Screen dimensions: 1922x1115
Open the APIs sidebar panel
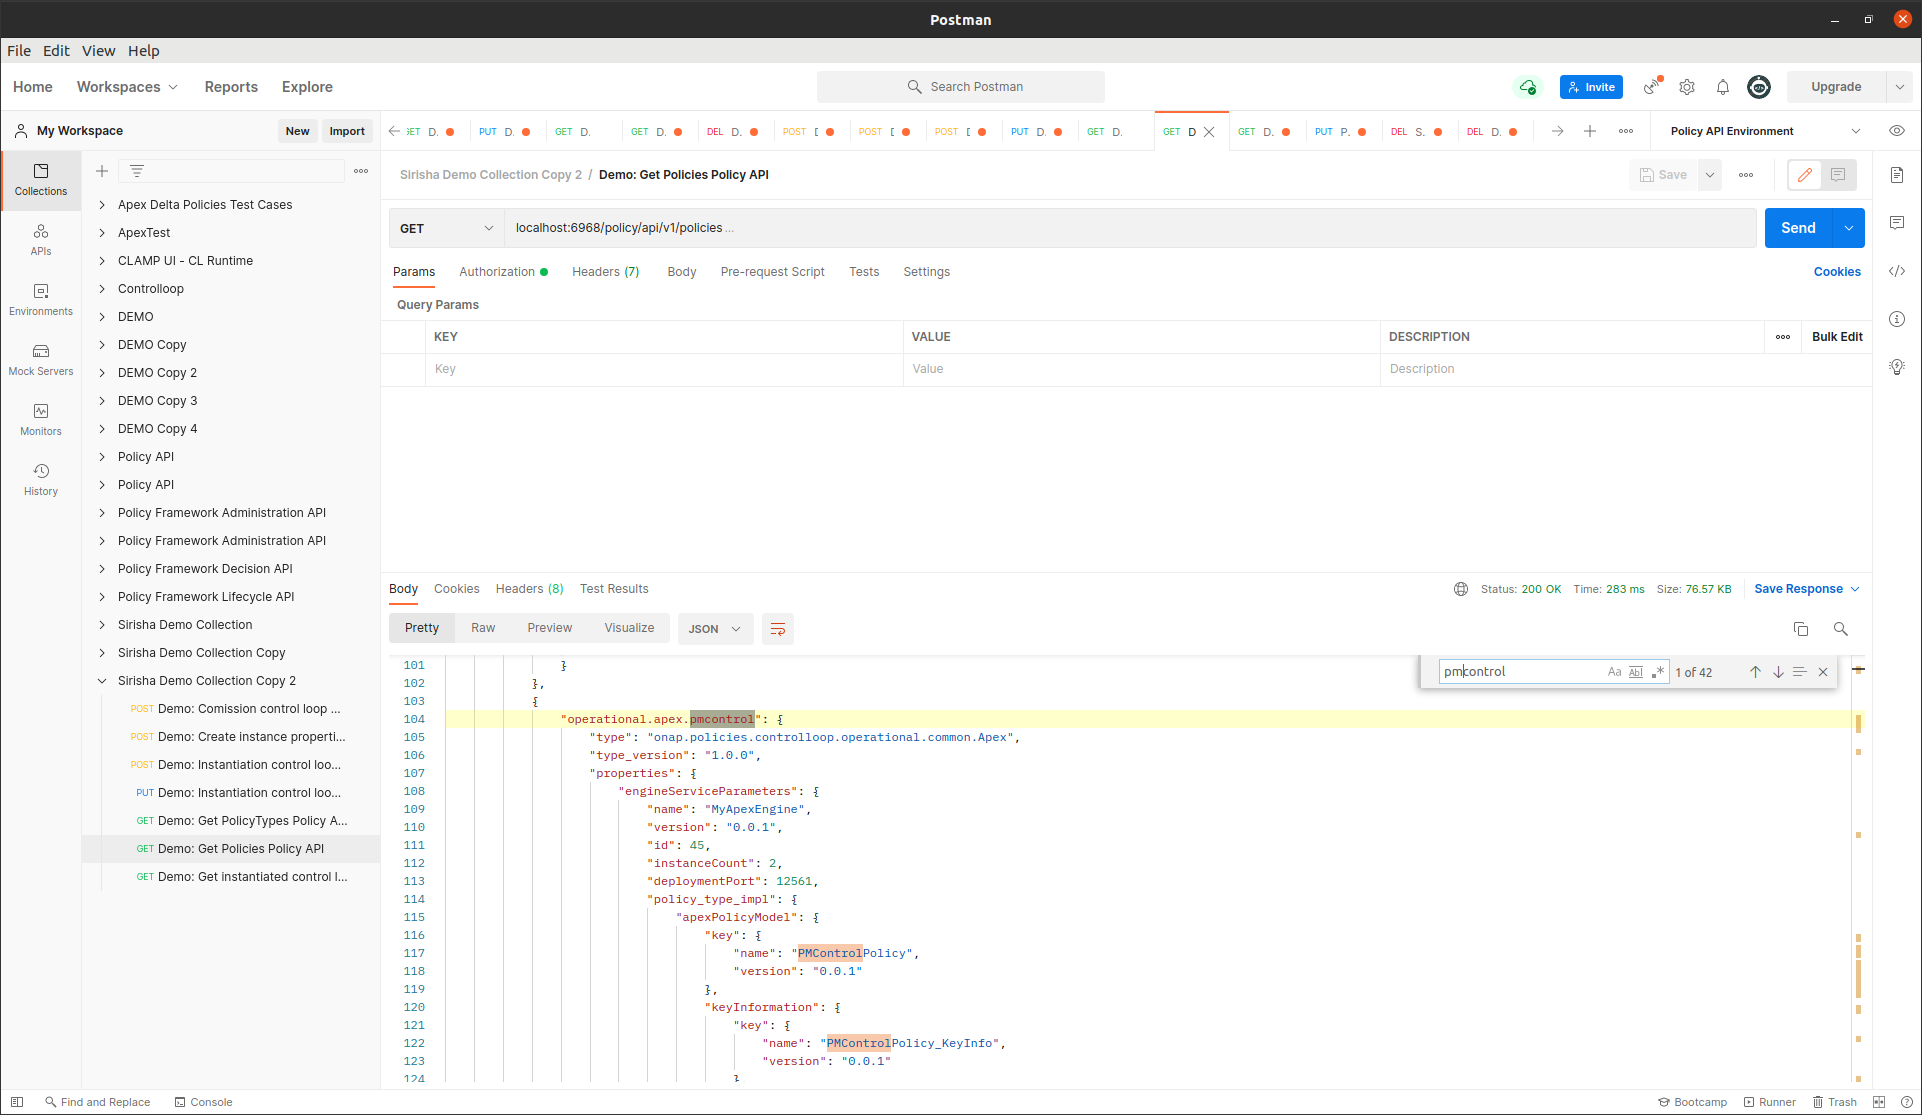pos(41,240)
